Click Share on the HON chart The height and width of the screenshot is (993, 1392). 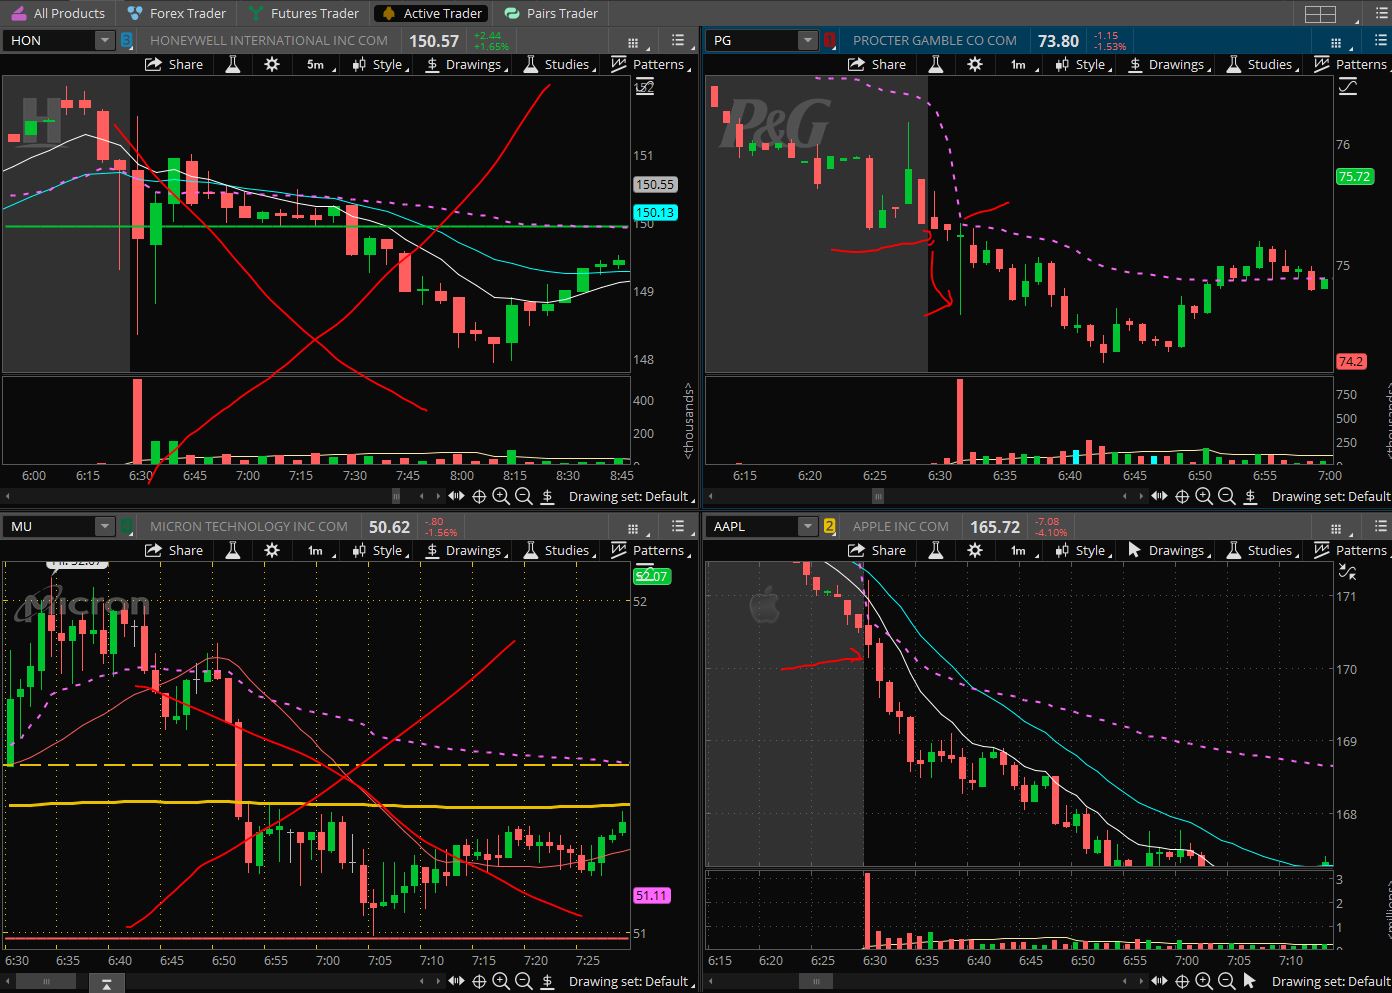click(x=174, y=64)
